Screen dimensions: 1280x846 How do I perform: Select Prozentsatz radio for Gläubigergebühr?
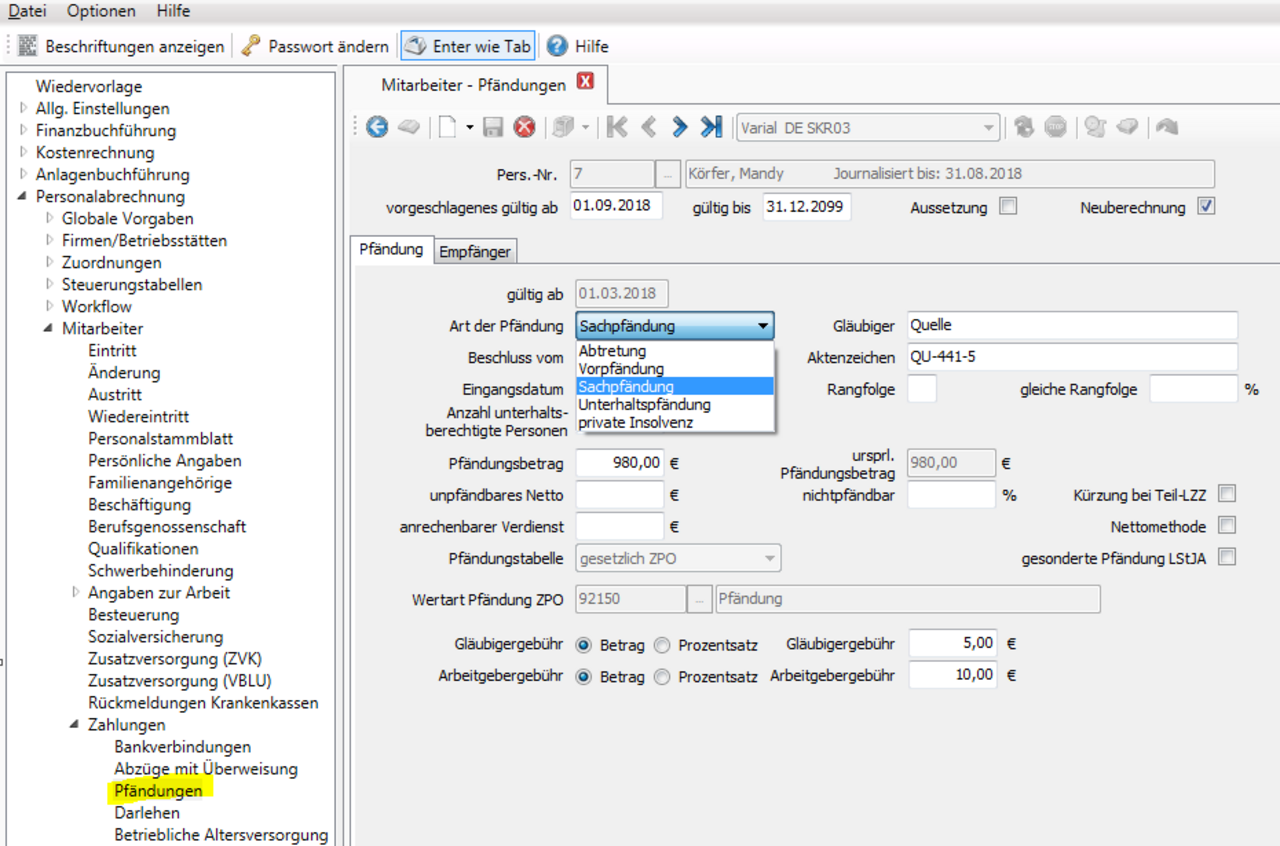(x=662, y=645)
